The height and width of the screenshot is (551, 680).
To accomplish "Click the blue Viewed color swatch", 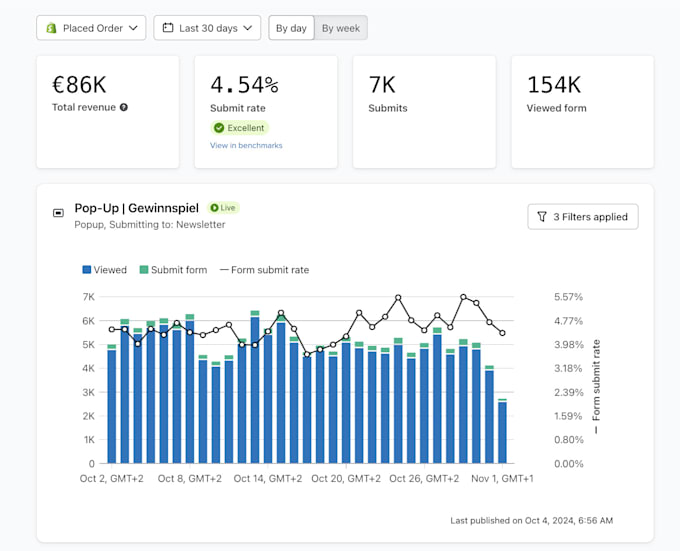I will (x=87, y=270).
